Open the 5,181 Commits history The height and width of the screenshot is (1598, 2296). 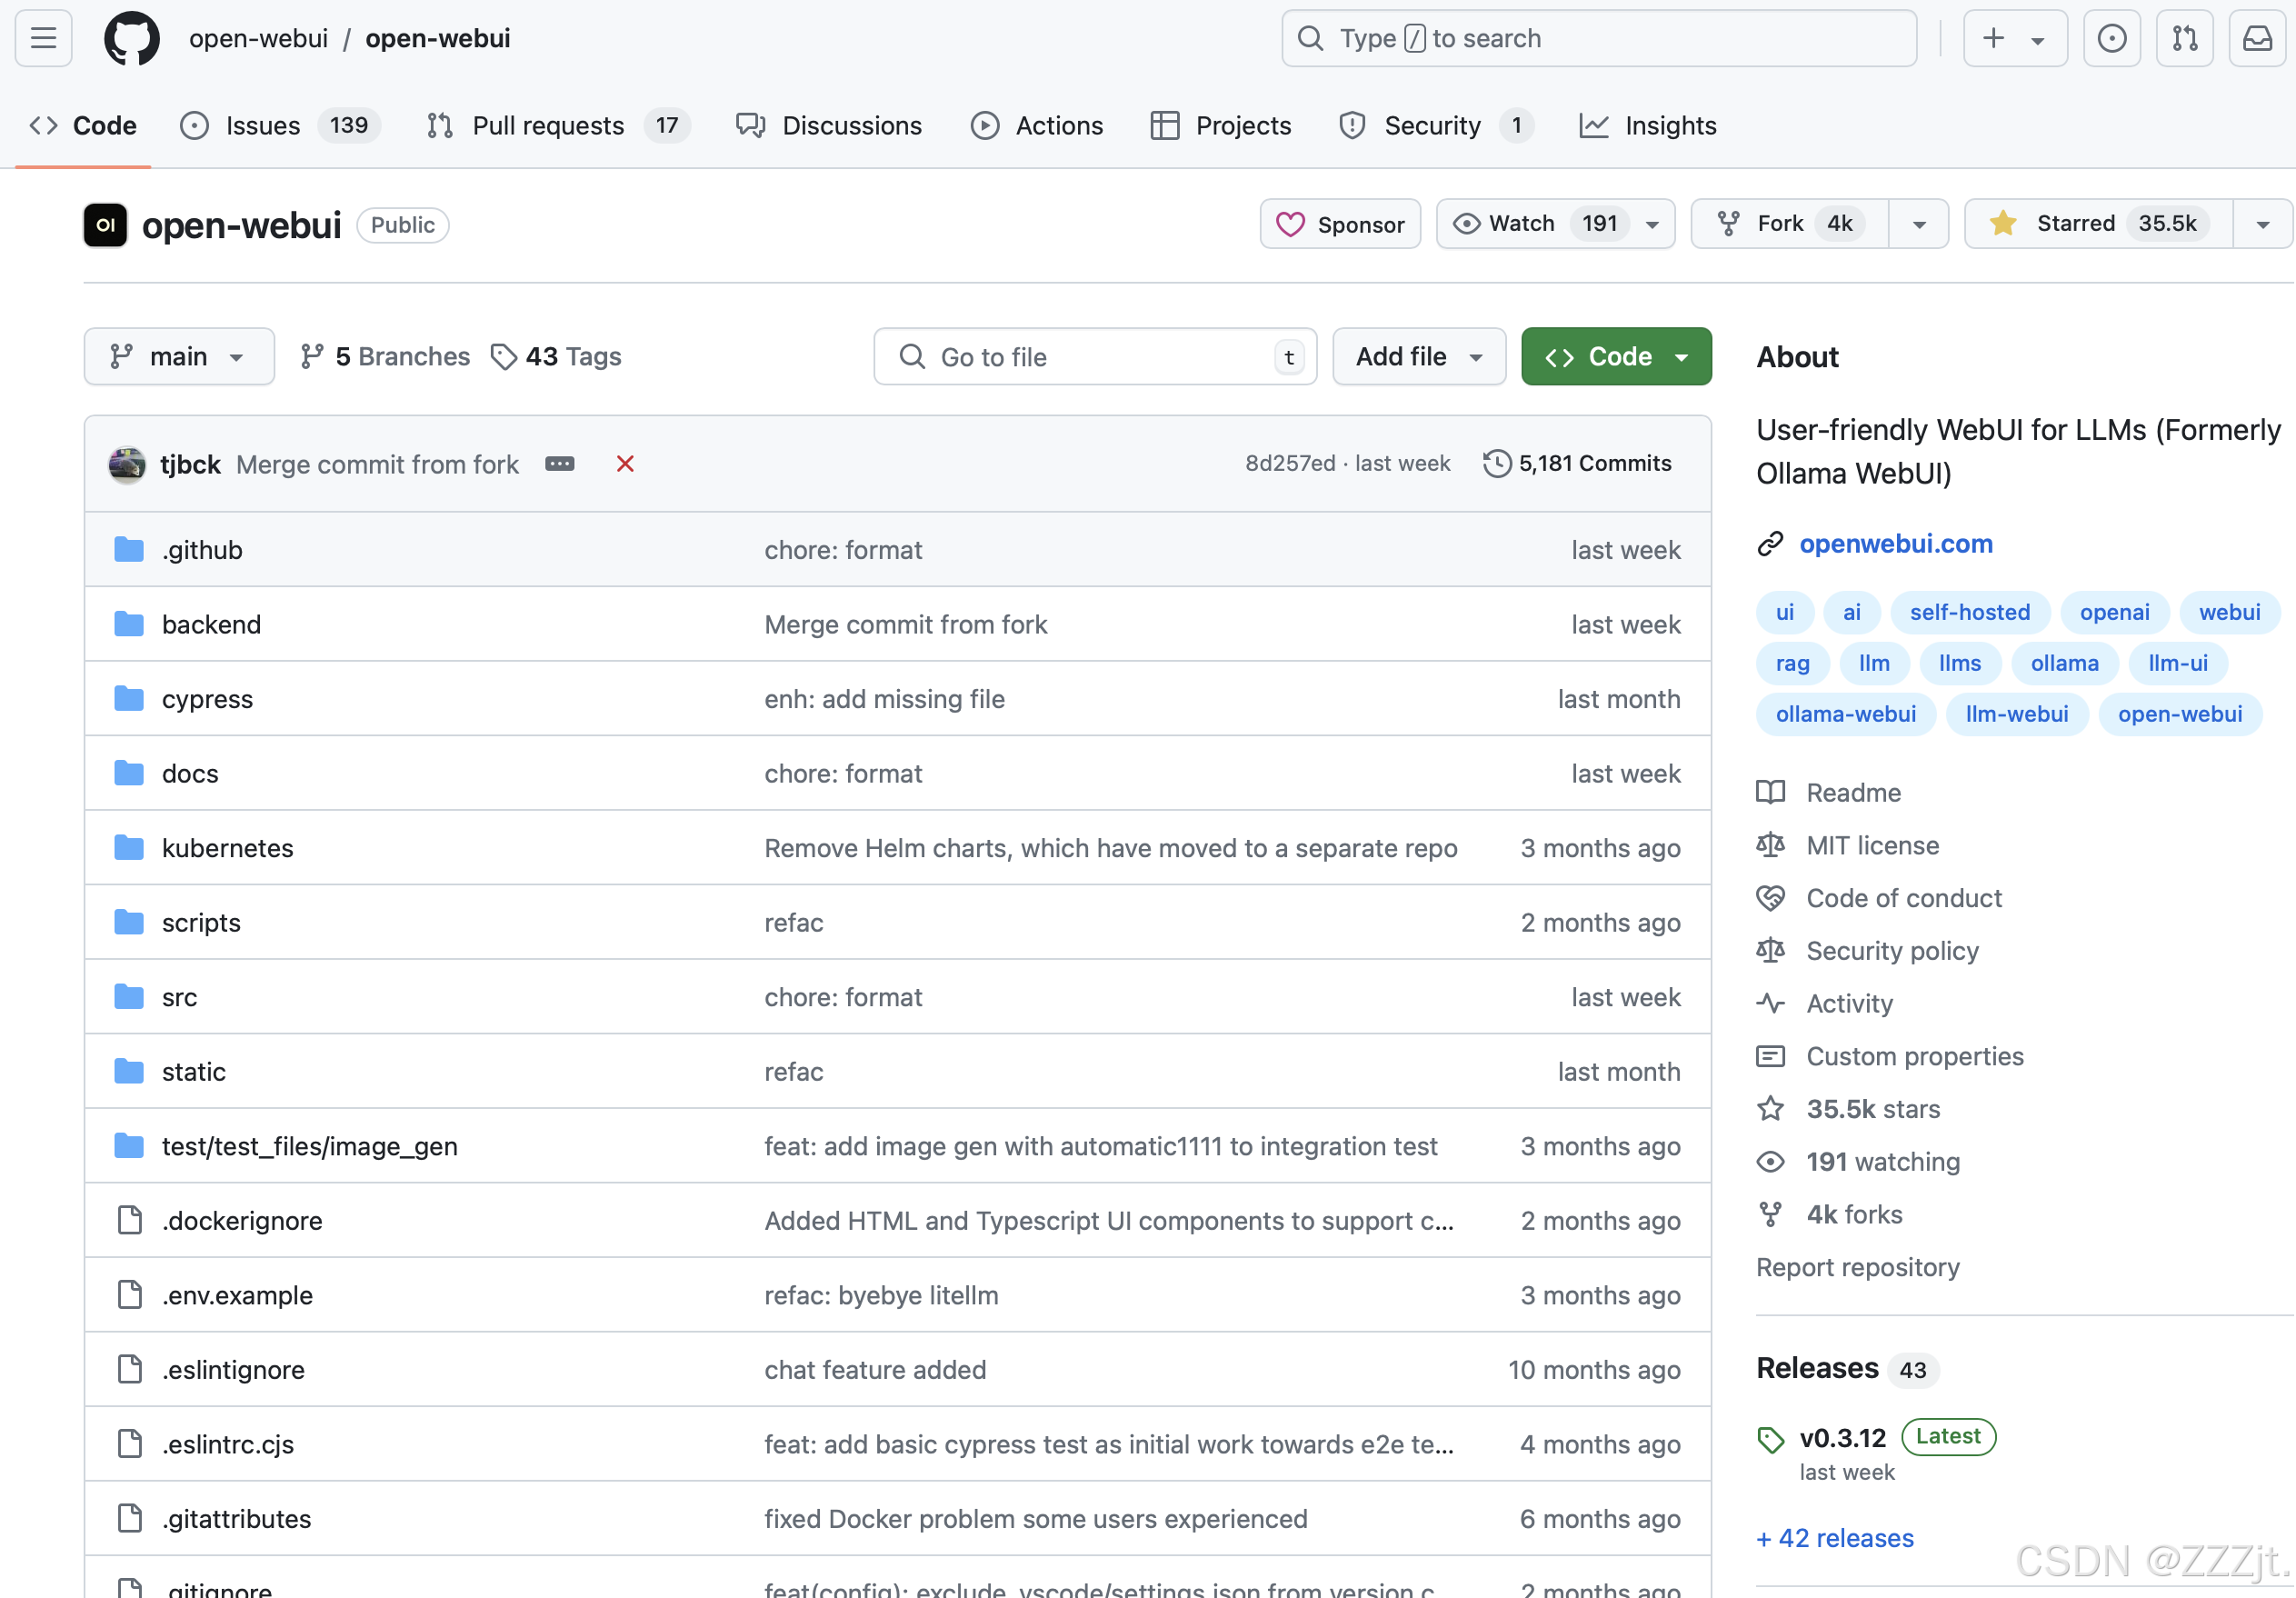(x=1577, y=463)
